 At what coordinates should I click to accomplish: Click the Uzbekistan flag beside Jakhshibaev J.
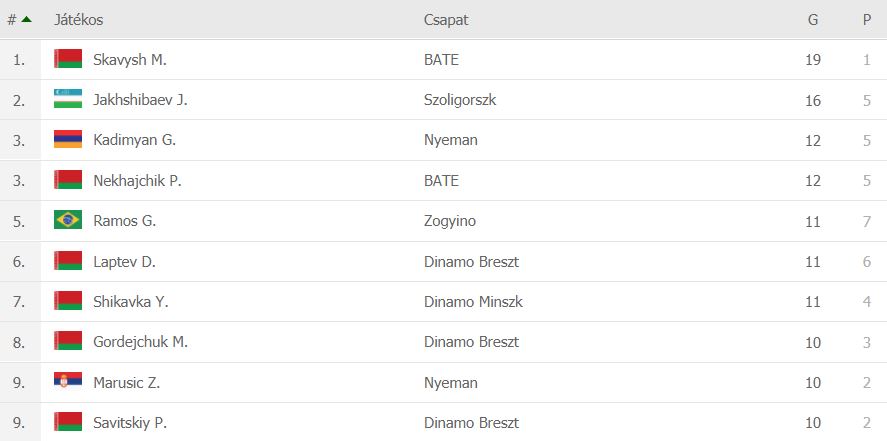(68, 99)
